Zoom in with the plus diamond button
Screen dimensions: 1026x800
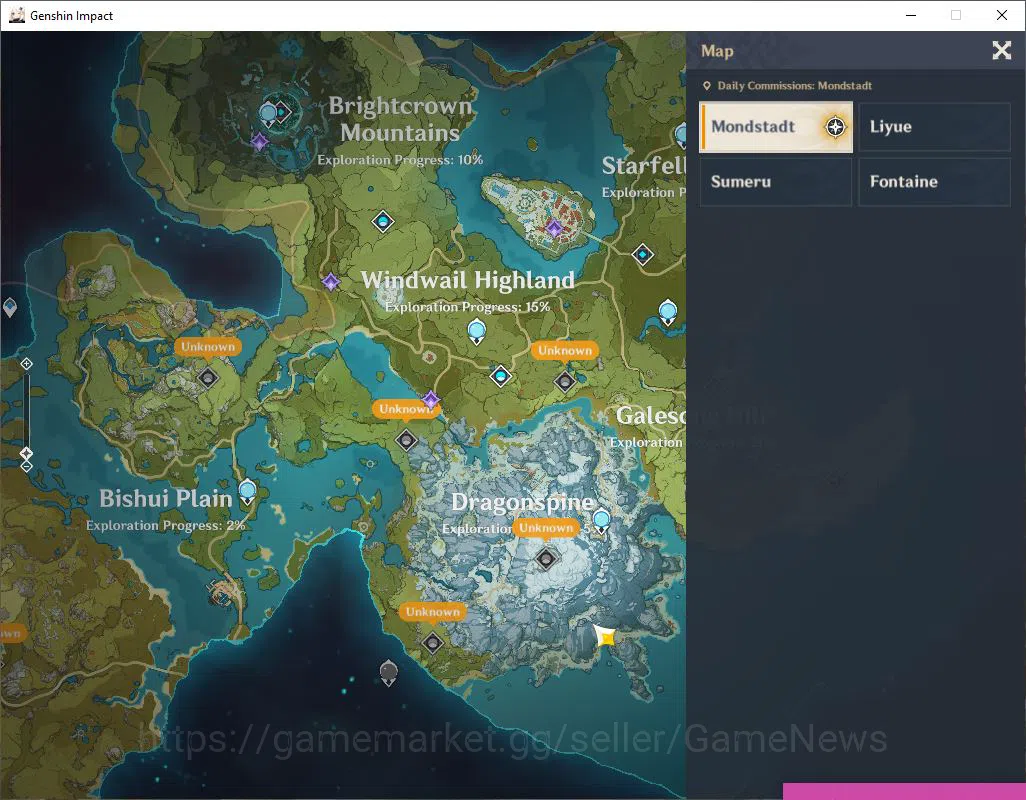[26, 364]
